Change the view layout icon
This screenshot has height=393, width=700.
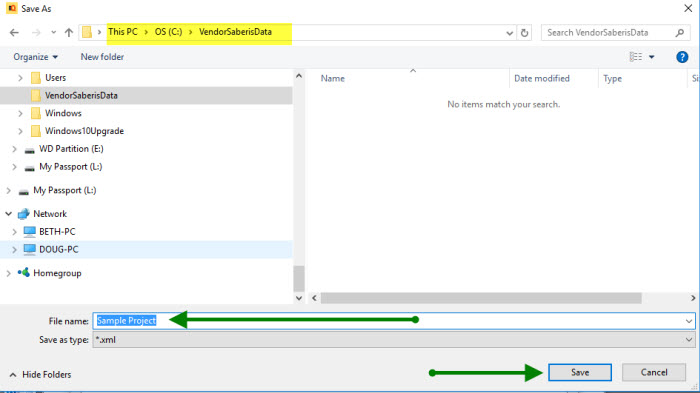coord(636,57)
